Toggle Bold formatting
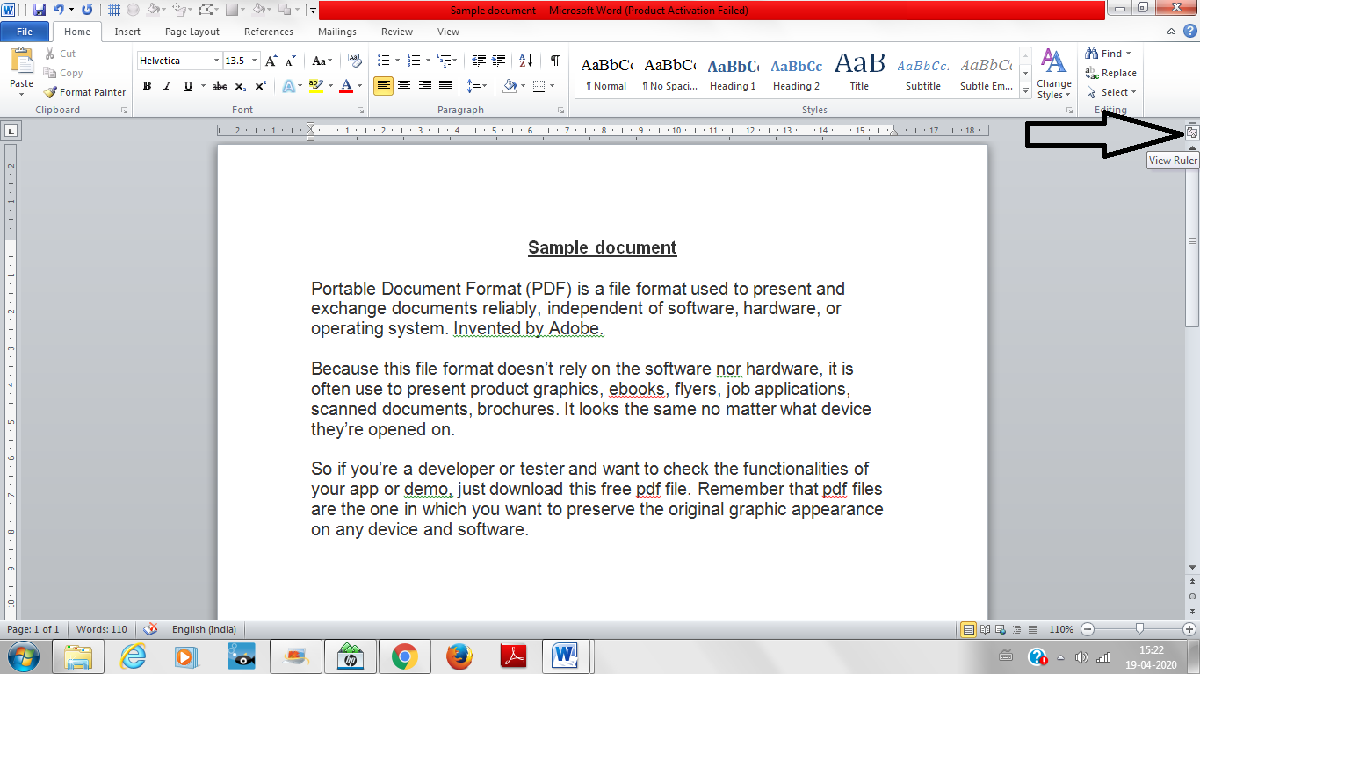 [147, 86]
